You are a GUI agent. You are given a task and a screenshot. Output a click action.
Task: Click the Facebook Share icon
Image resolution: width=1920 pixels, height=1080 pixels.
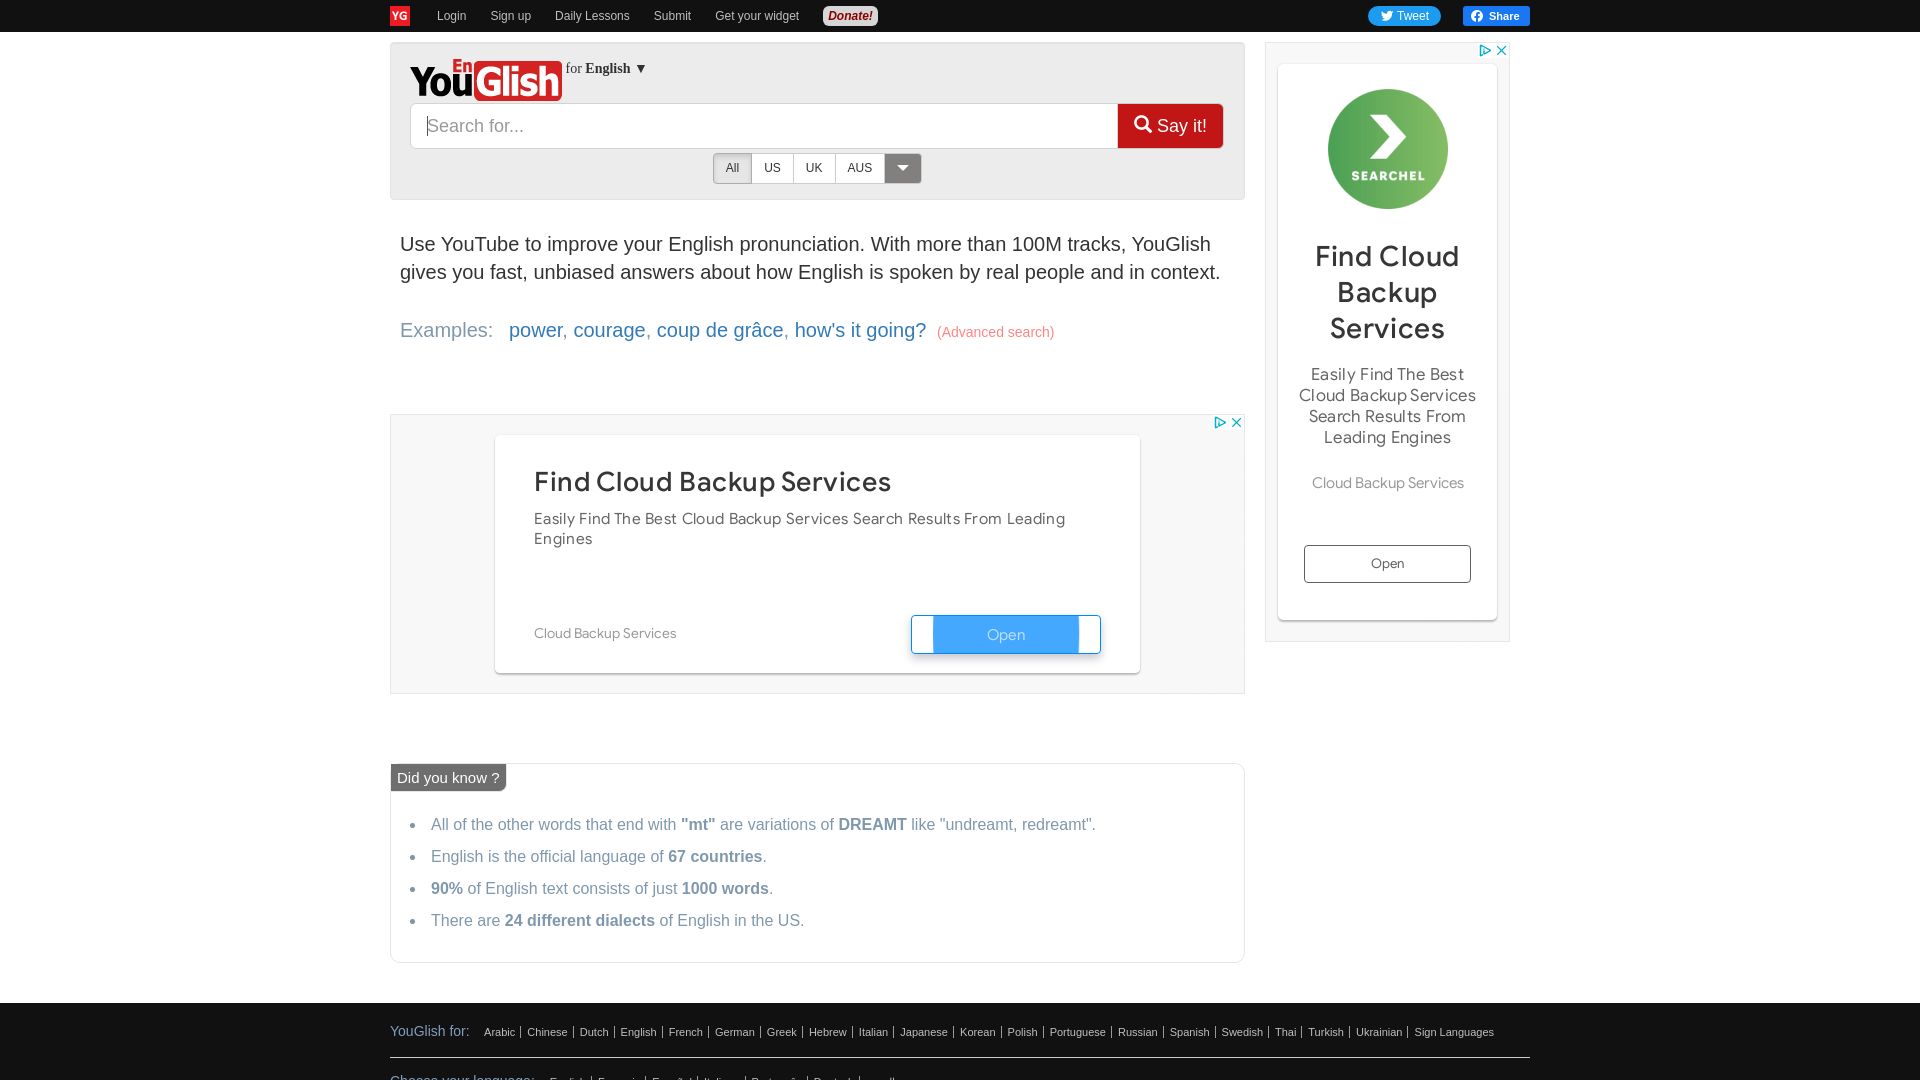pos(1478,15)
